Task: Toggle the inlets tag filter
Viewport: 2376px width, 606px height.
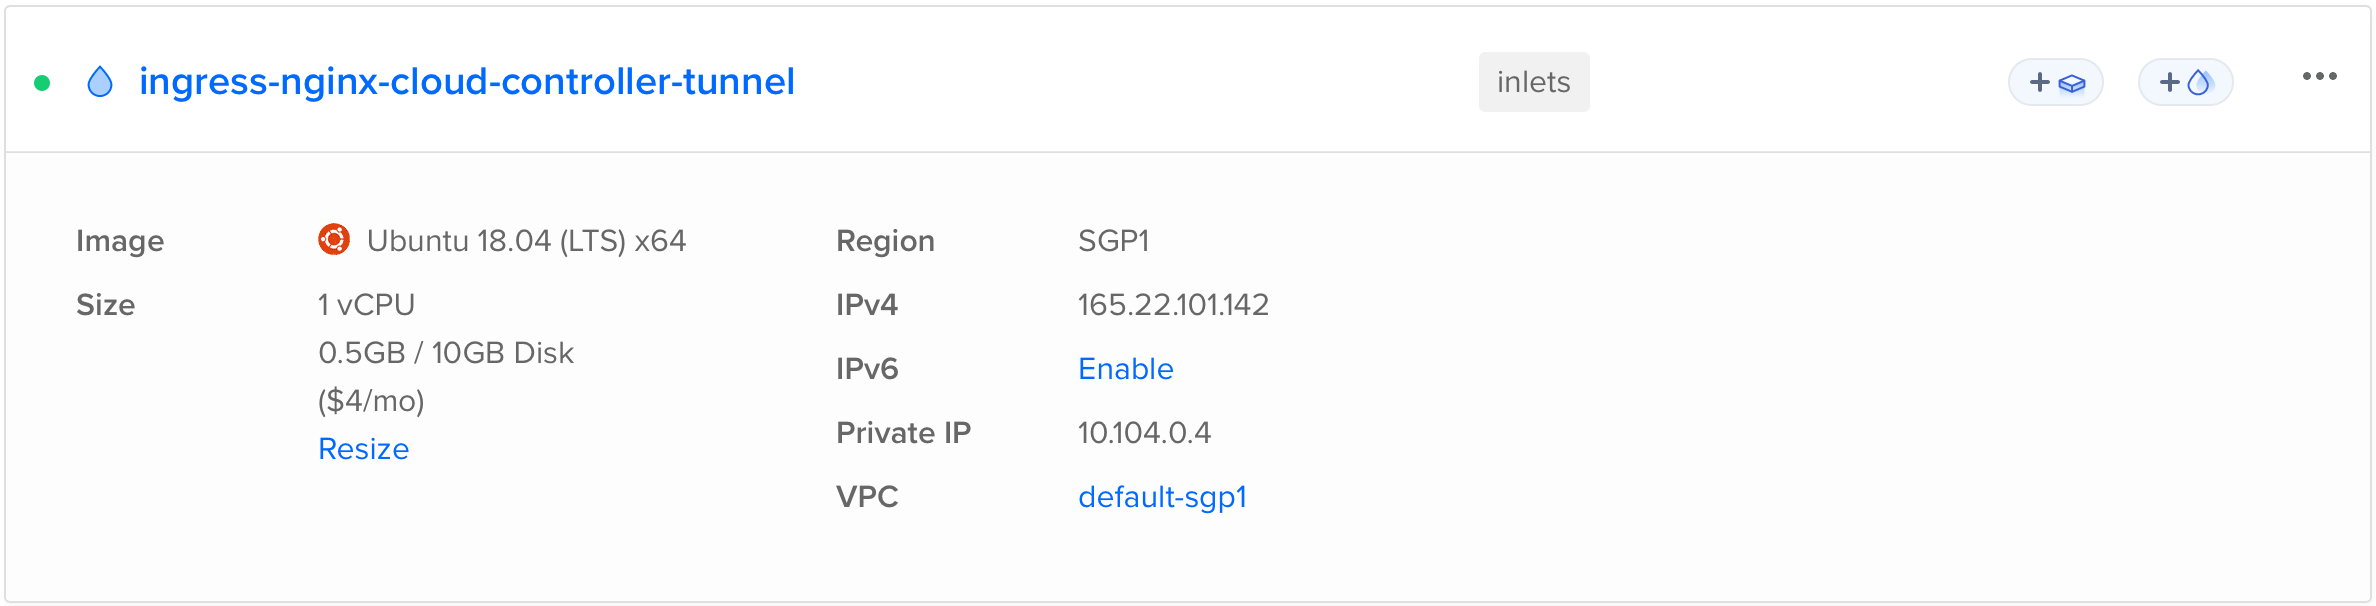Action: pos(1534,82)
